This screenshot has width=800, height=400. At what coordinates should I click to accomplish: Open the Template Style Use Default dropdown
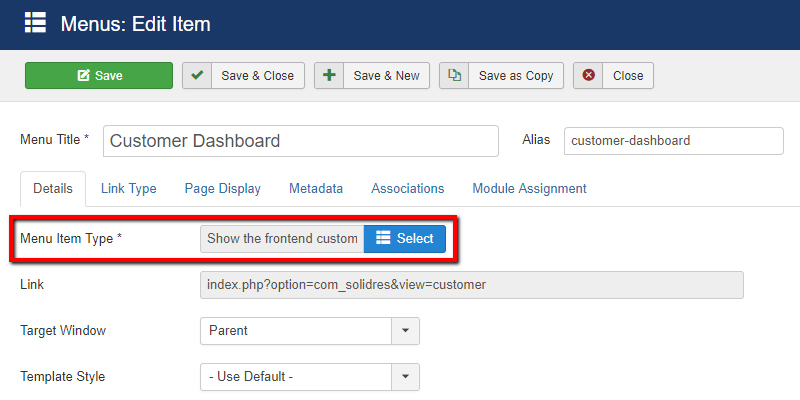pyautogui.click(x=310, y=377)
